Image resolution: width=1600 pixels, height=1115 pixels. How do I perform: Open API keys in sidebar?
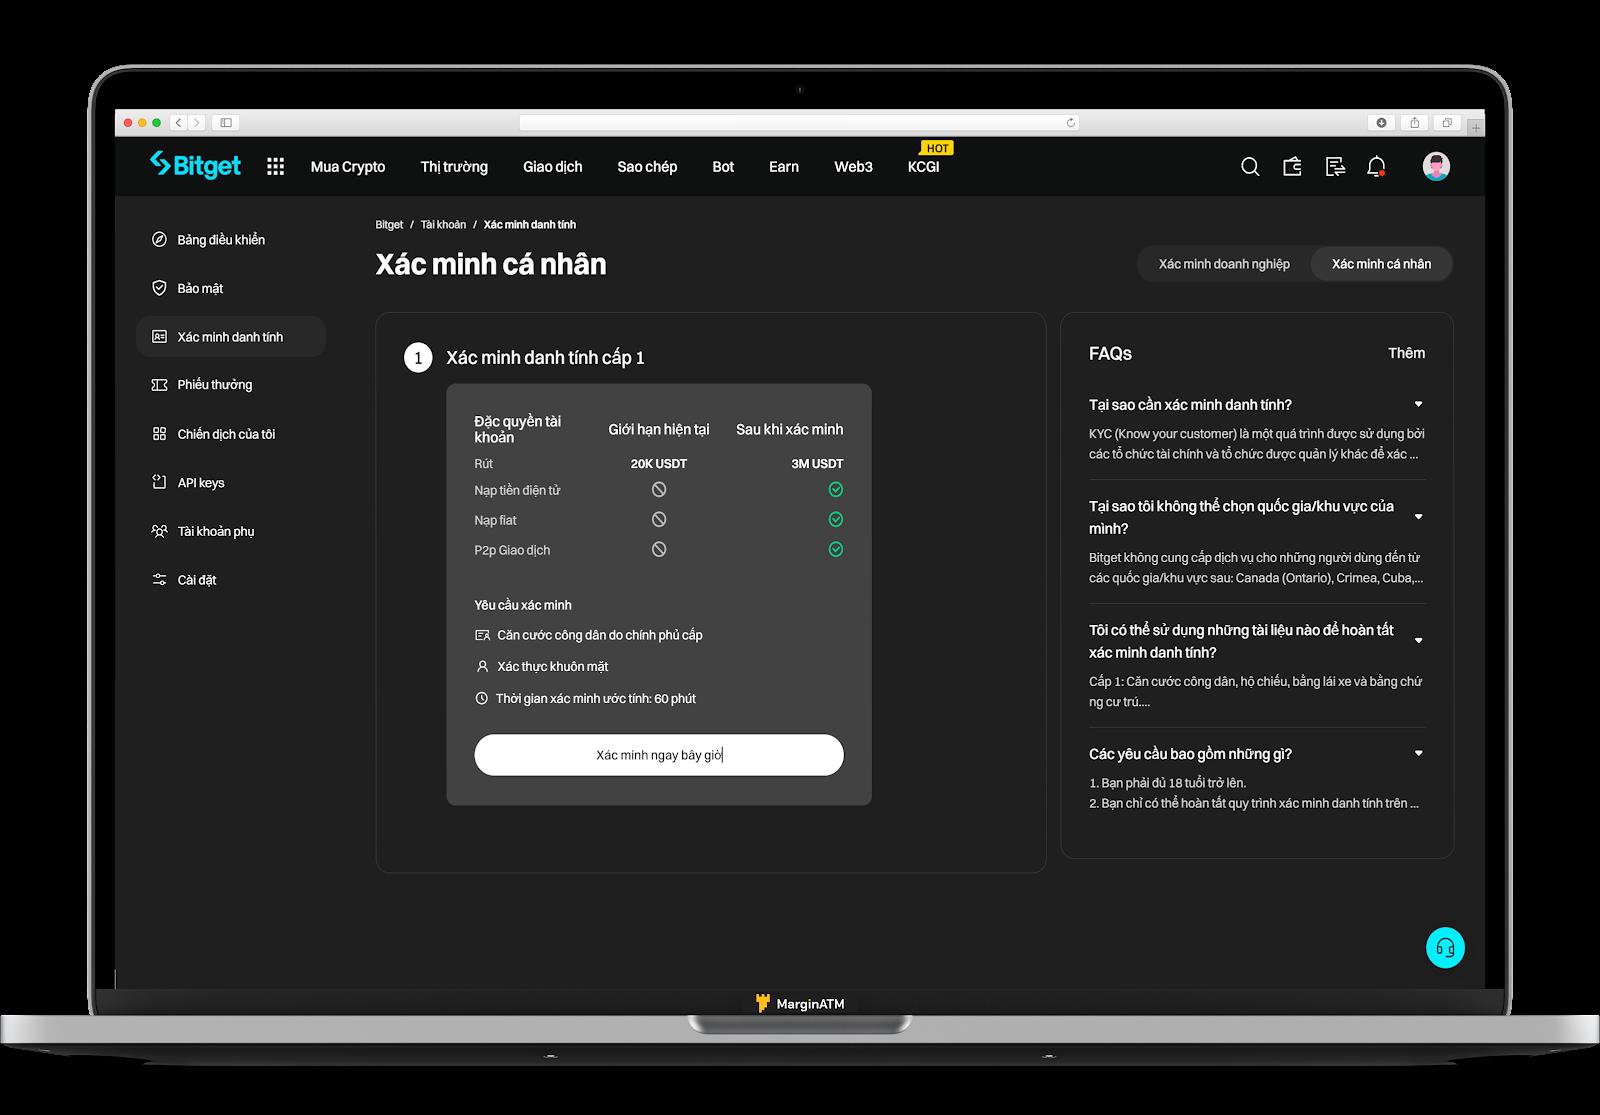point(188,483)
